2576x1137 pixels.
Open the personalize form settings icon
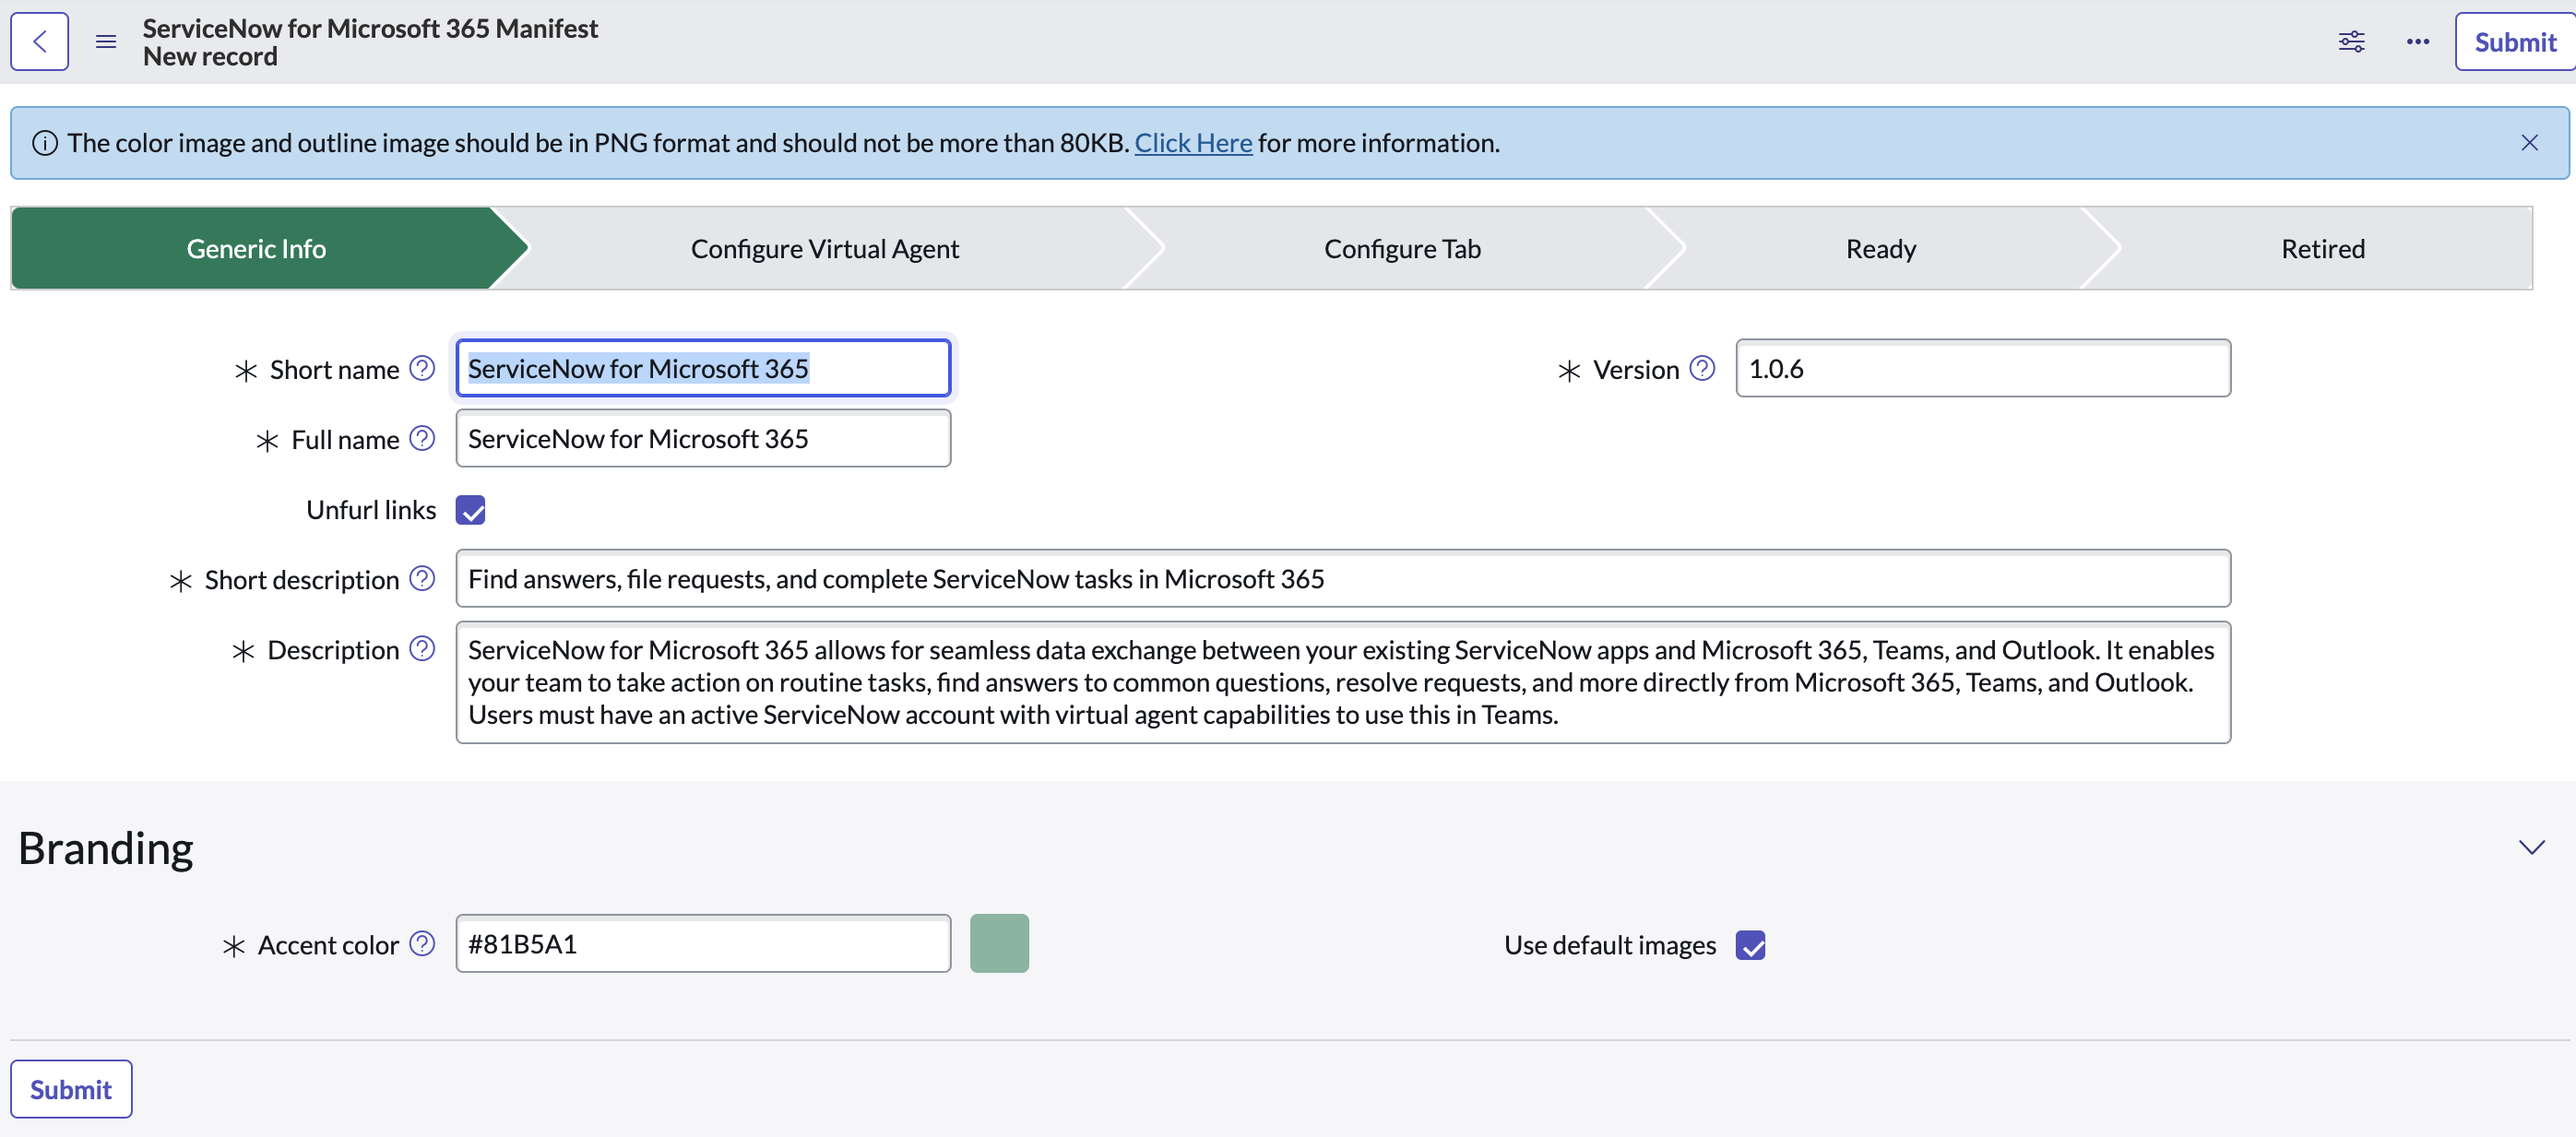point(2351,42)
